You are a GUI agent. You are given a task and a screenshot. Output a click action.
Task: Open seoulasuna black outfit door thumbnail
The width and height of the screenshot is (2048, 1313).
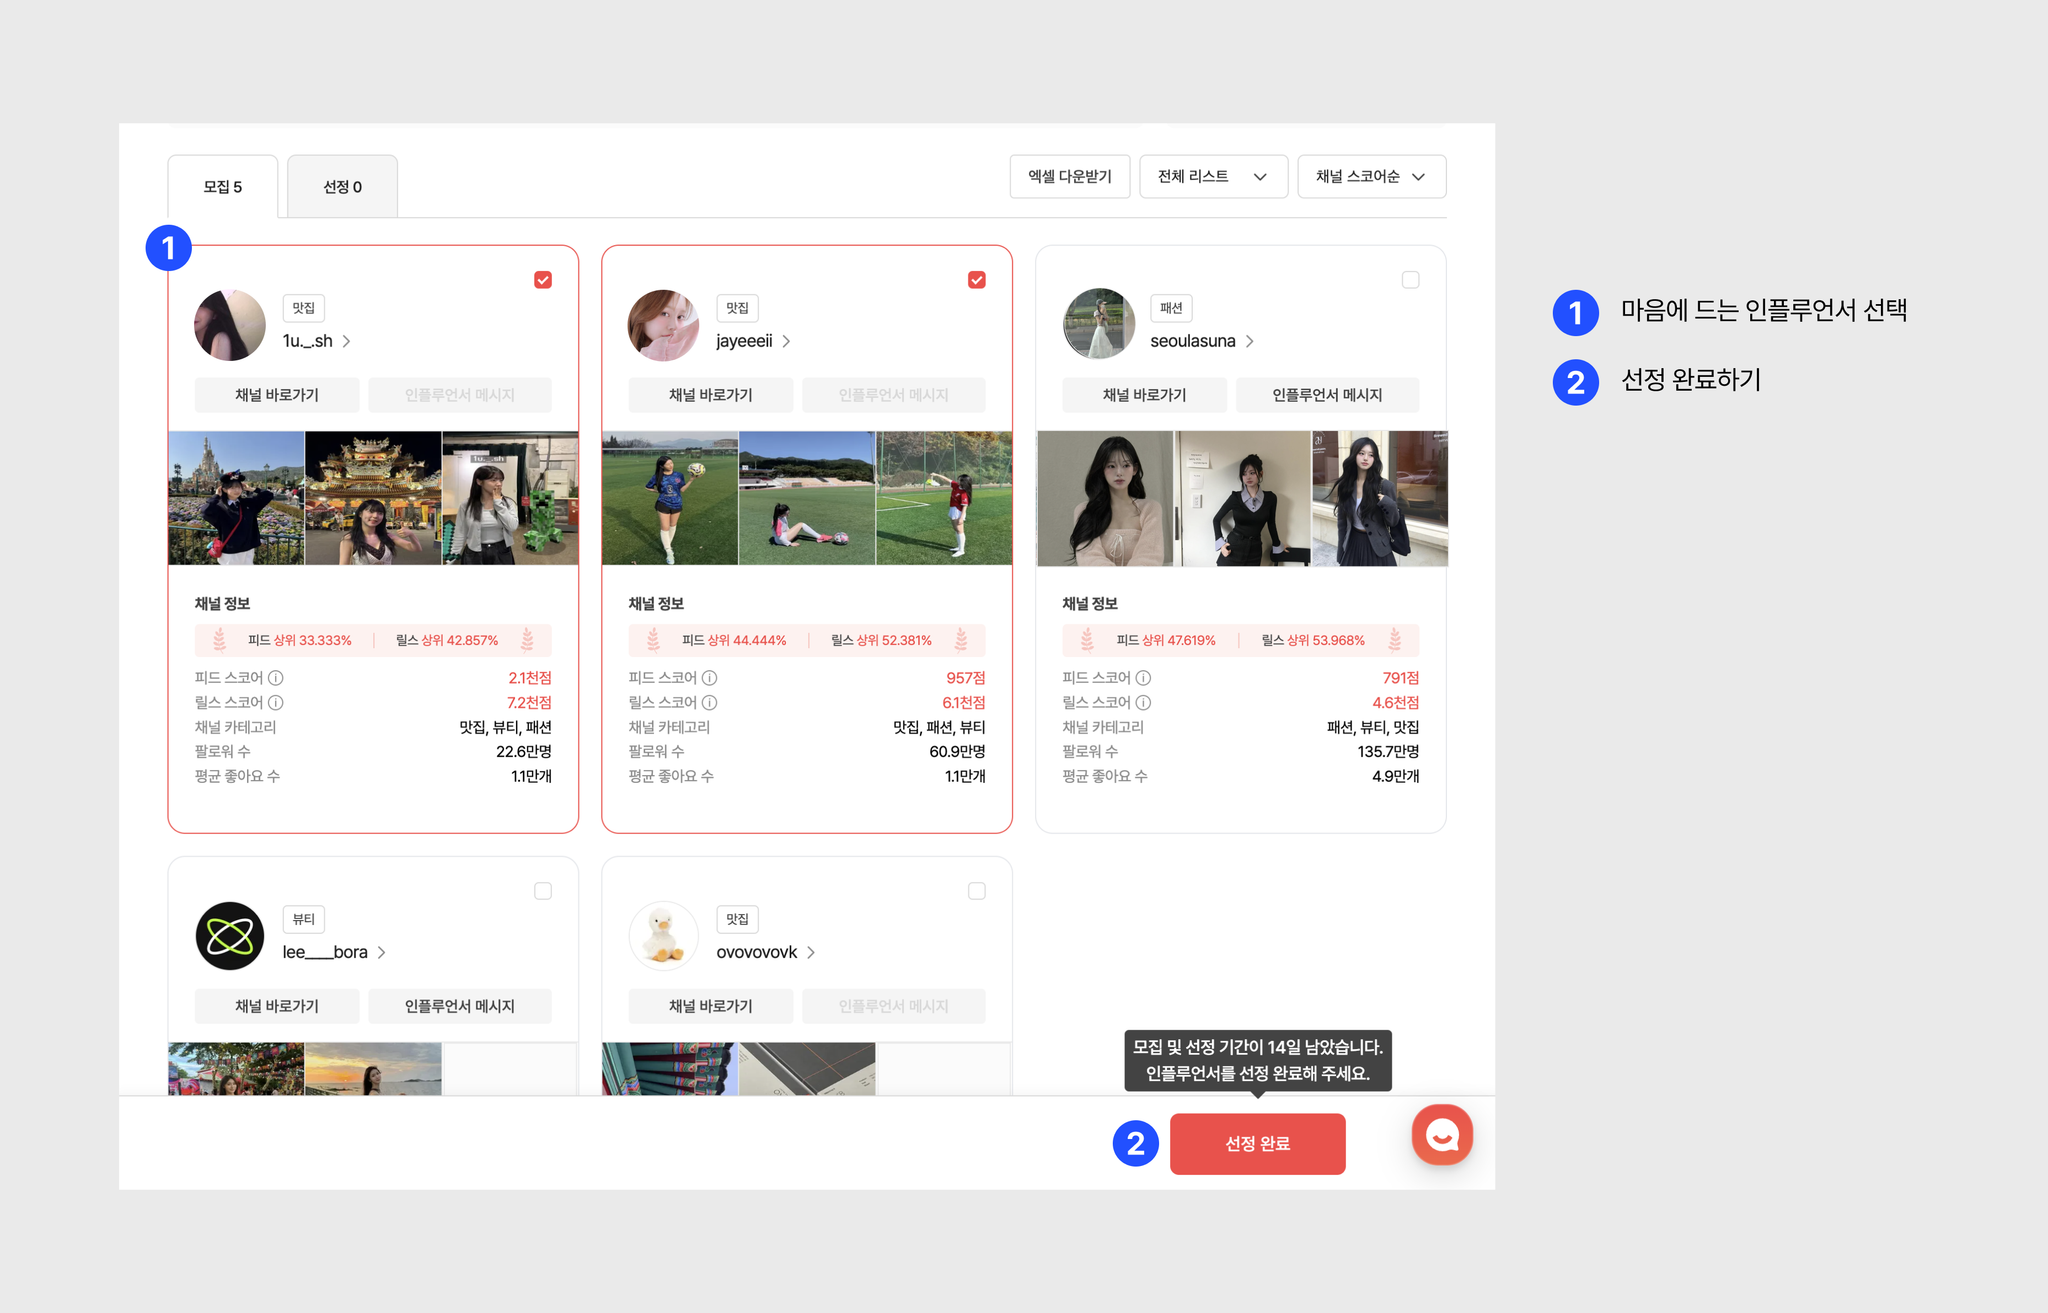point(1242,498)
